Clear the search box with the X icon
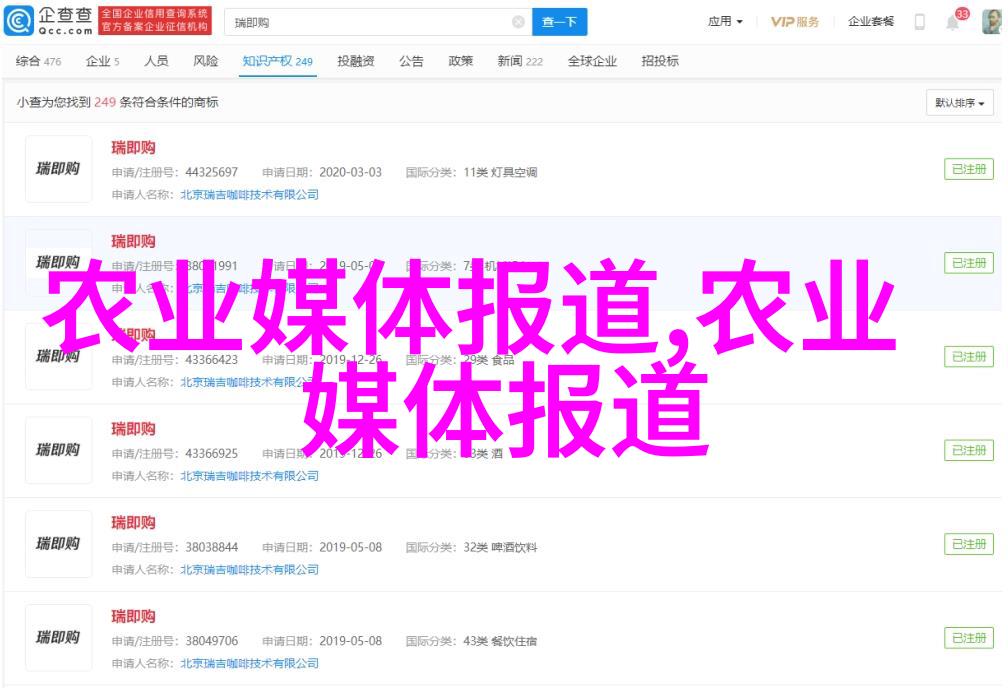Image resolution: width=1008 pixels, height=692 pixels. (x=518, y=23)
